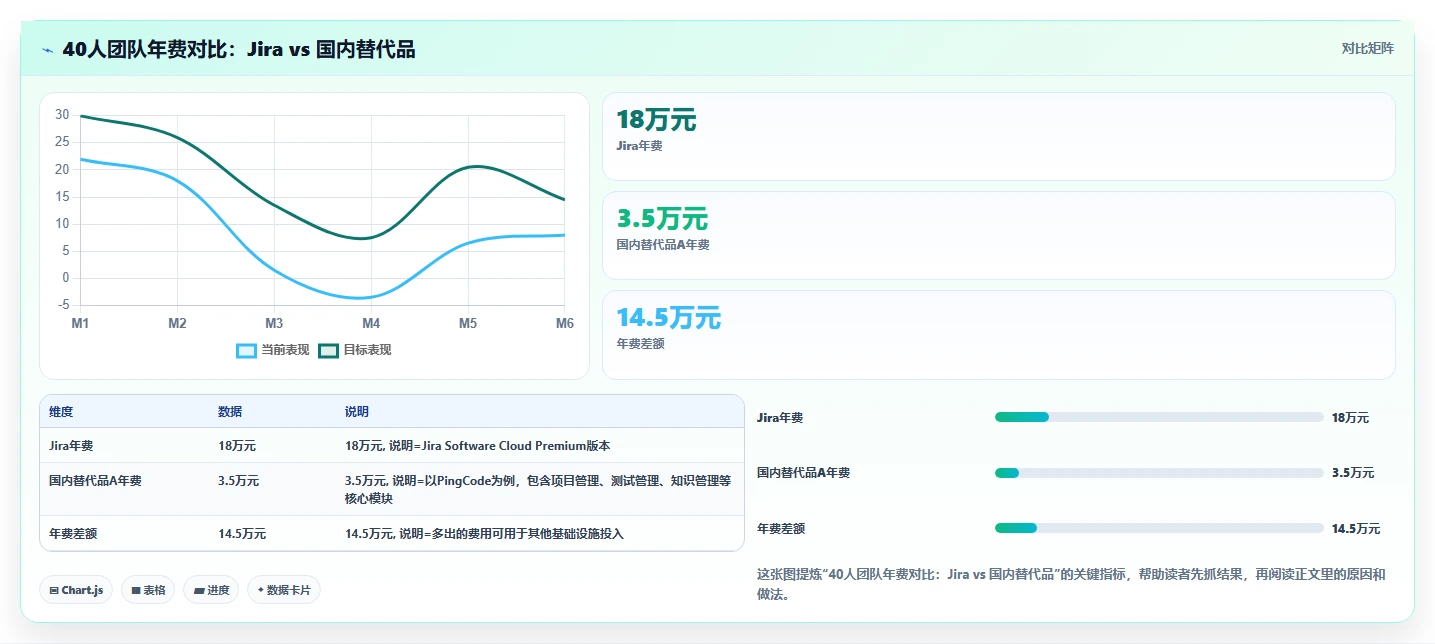
Task: Click the 数据 column header
Action: pos(230,412)
